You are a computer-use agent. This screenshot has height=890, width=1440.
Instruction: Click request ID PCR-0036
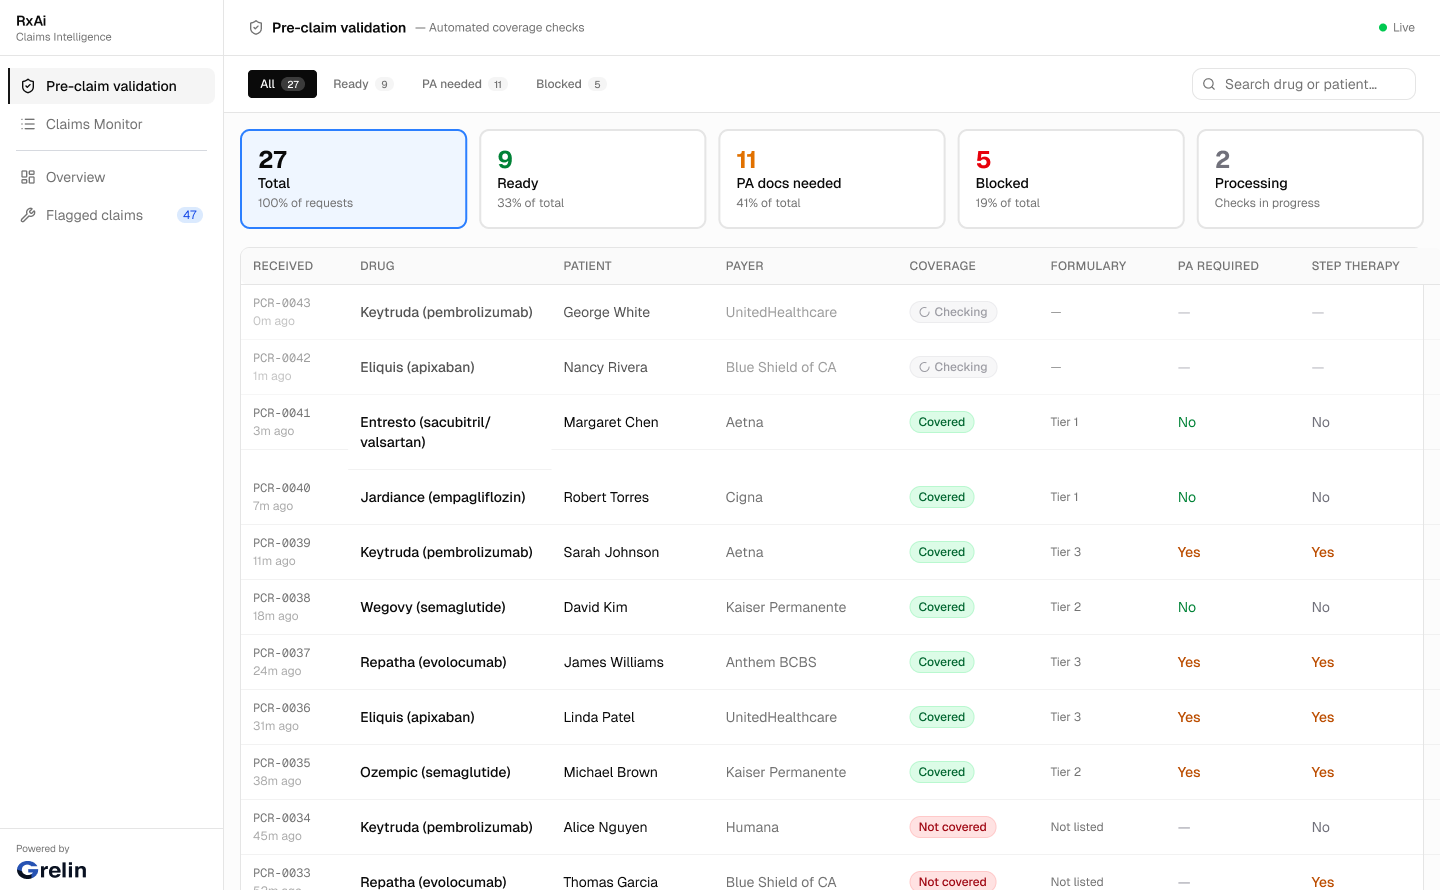[282, 708]
